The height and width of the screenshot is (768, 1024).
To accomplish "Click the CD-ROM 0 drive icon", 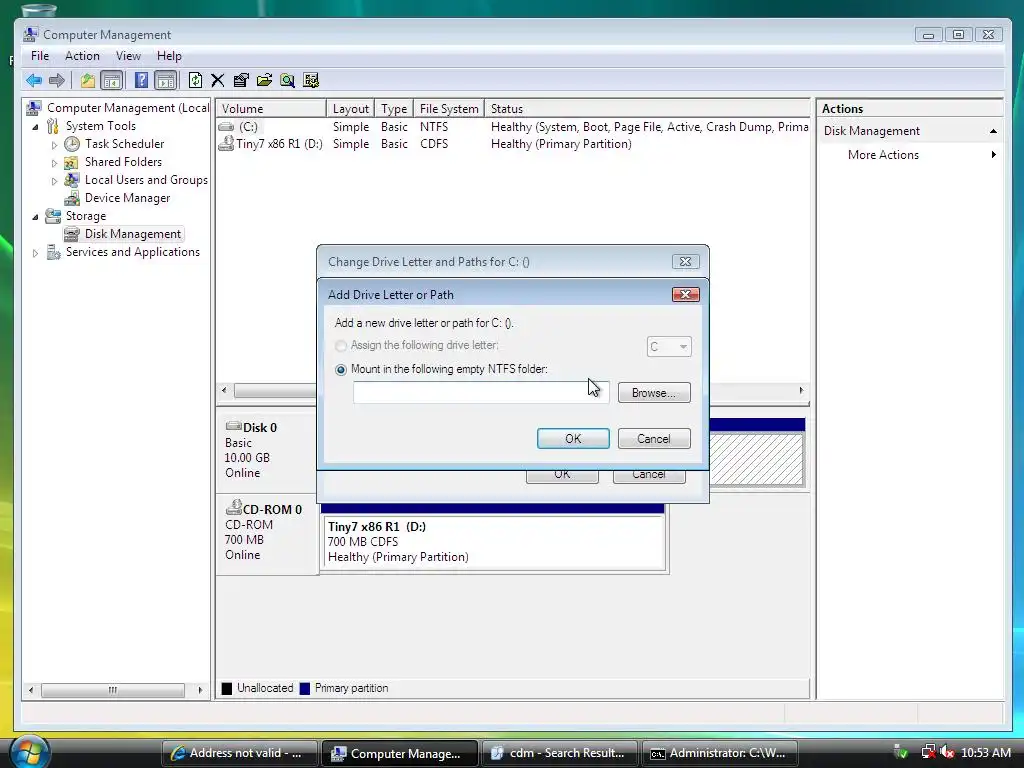I will tap(233, 507).
